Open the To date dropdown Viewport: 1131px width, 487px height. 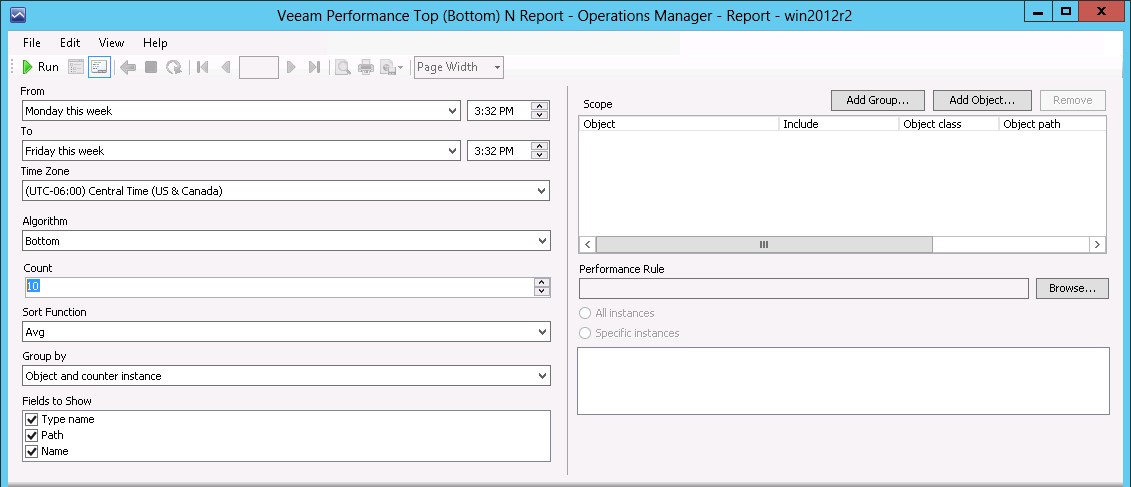coord(453,151)
